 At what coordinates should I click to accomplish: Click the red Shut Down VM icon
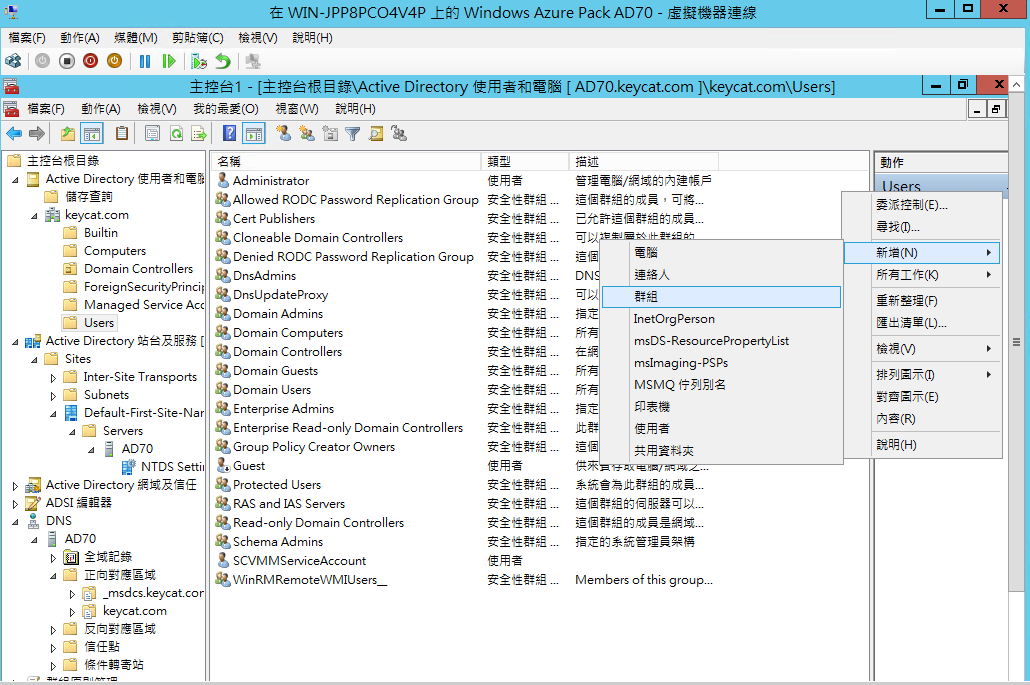pyautogui.click(x=91, y=61)
